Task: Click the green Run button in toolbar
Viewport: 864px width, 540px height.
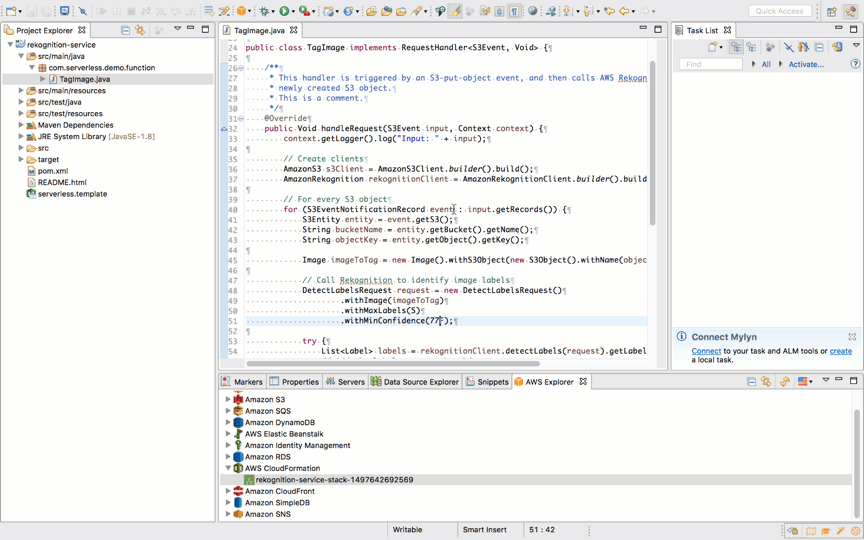Action: click(285, 11)
